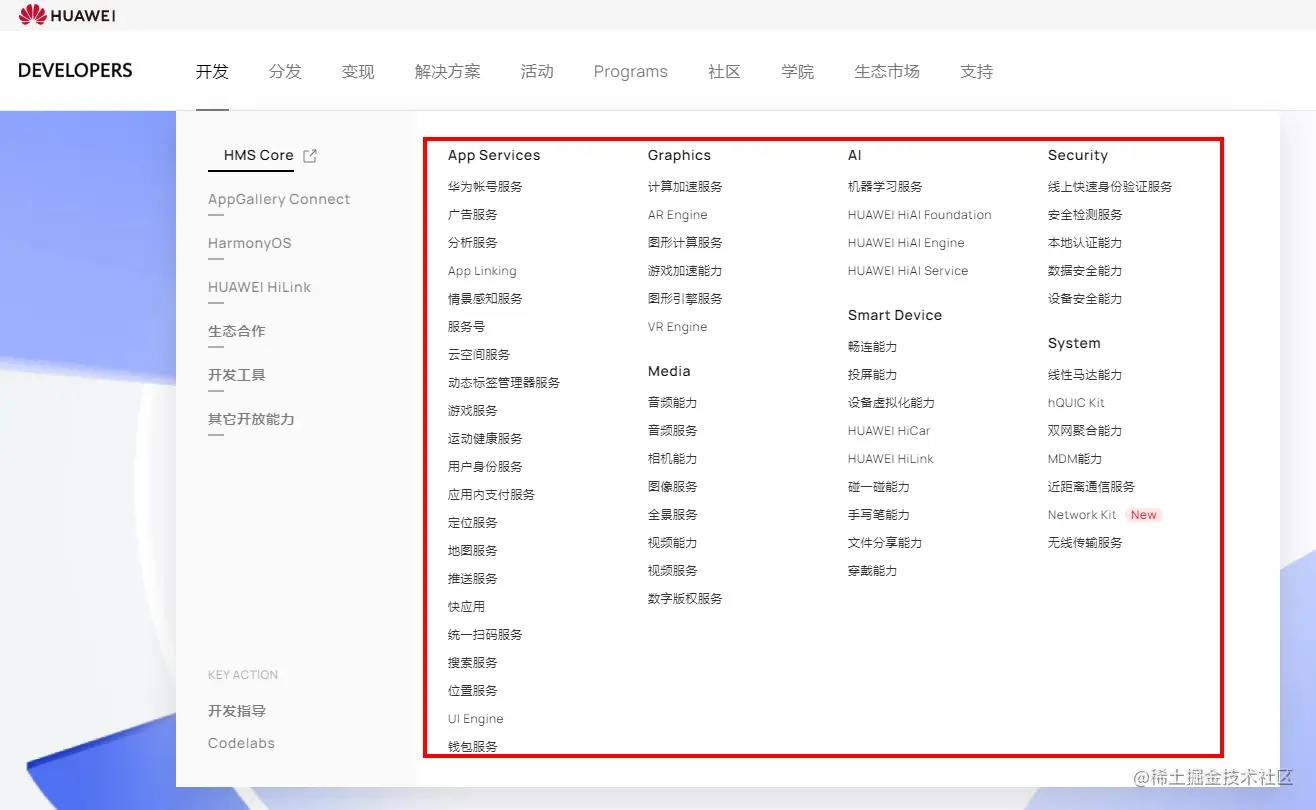Open 机器学习服务 under AI

(885, 187)
